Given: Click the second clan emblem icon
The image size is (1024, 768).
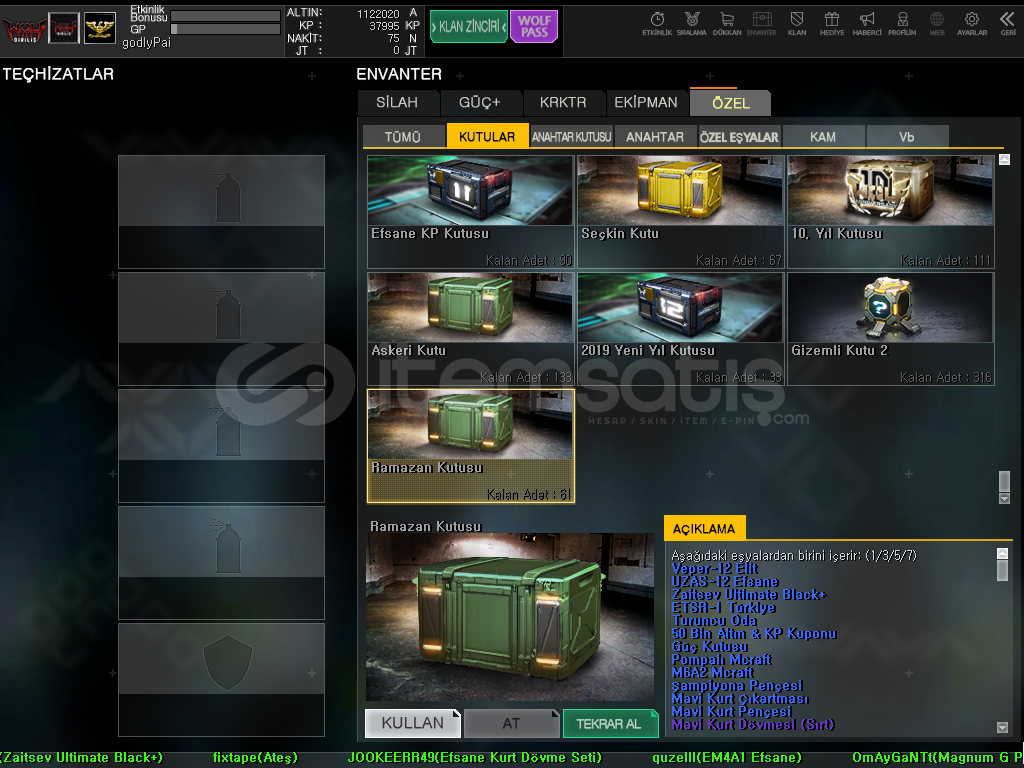Looking at the screenshot, I should [x=64, y=29].
